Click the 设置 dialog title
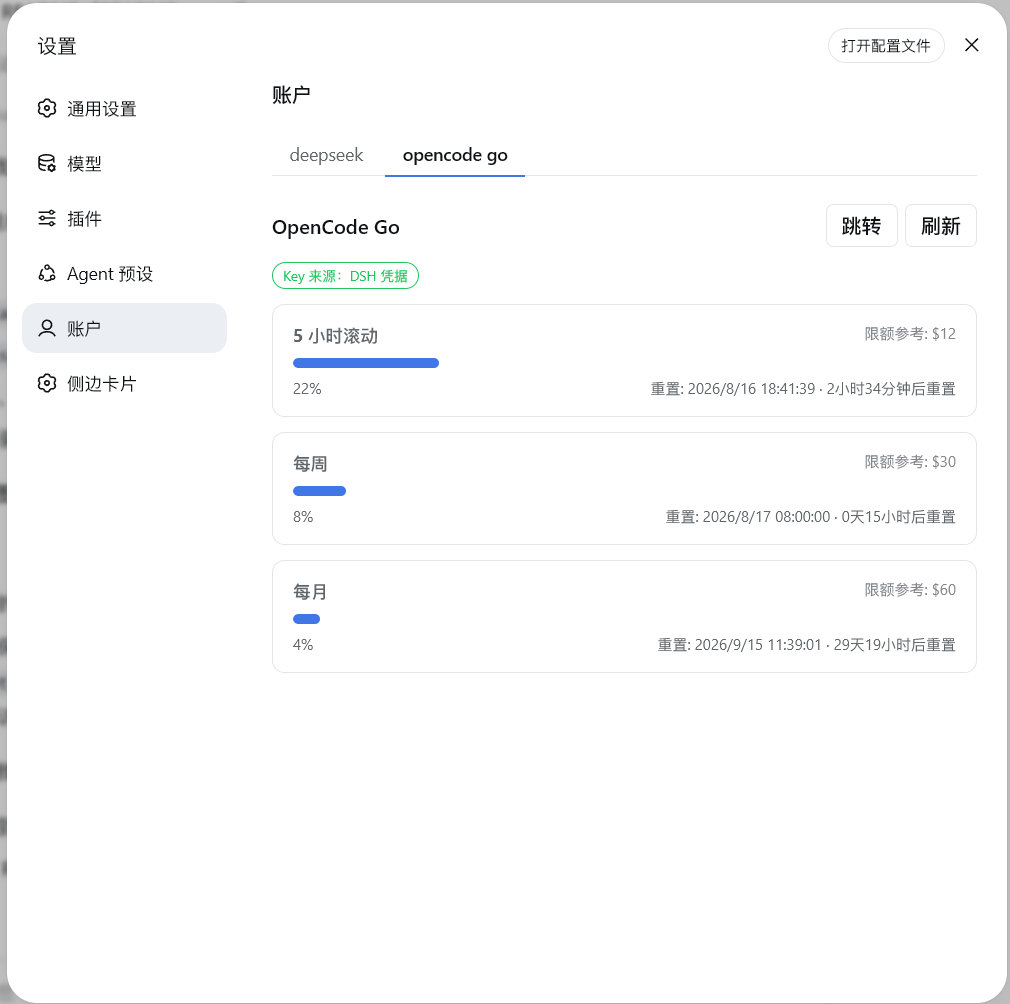This screenshot has height=1004, width=1010. point(57,46)
